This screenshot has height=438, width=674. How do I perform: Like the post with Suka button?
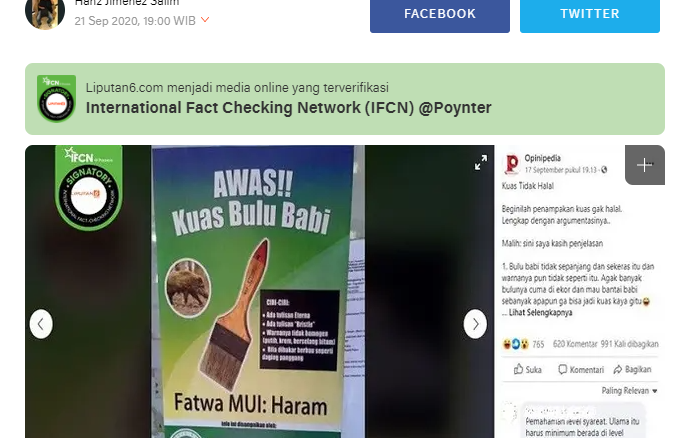pos(527,369)
